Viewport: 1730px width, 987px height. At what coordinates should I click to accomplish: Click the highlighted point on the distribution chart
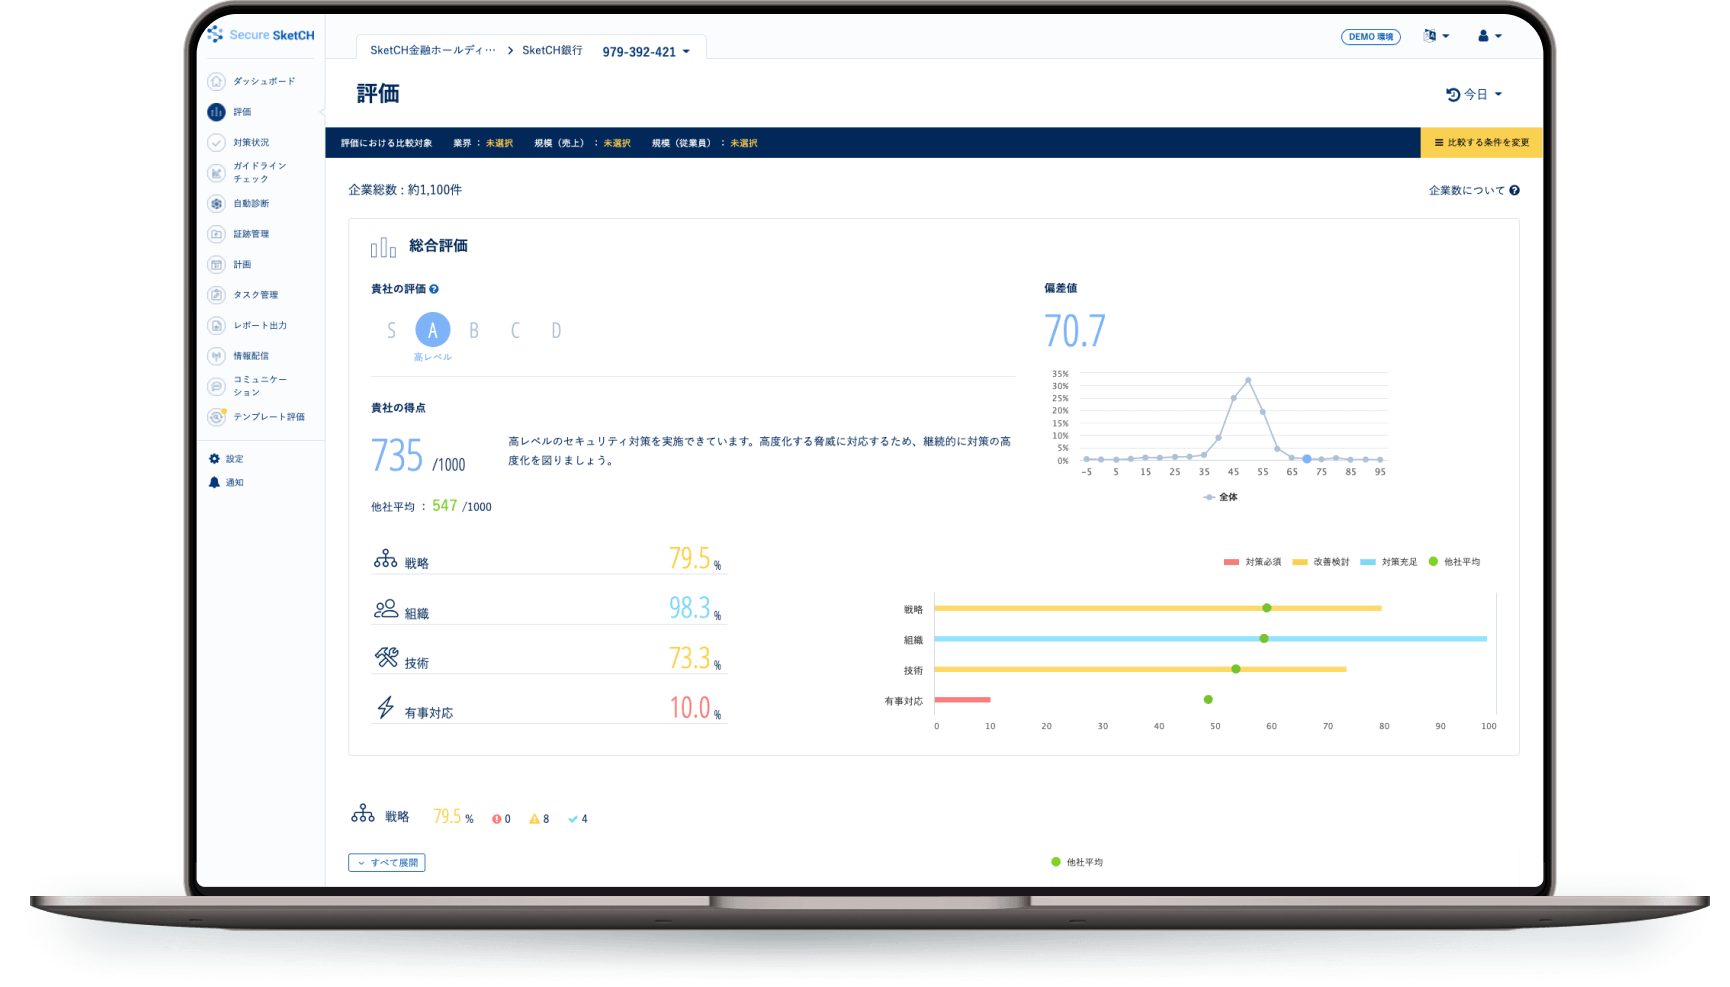pos(1307,459)
